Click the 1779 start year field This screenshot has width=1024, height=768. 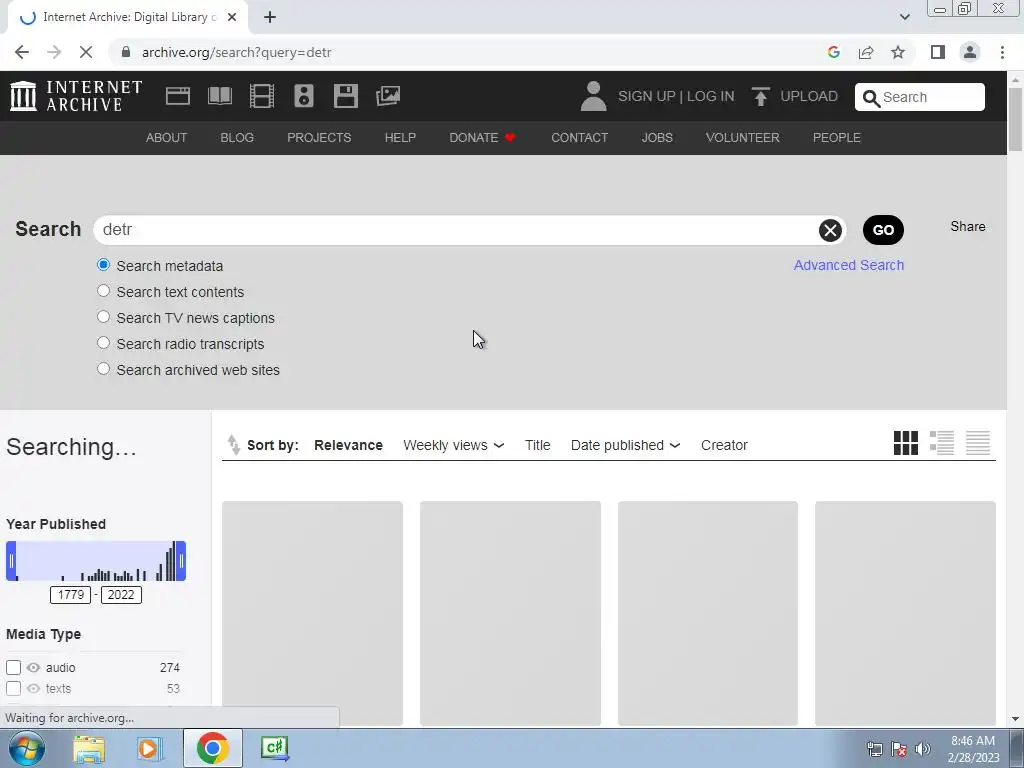coord(71,595)
